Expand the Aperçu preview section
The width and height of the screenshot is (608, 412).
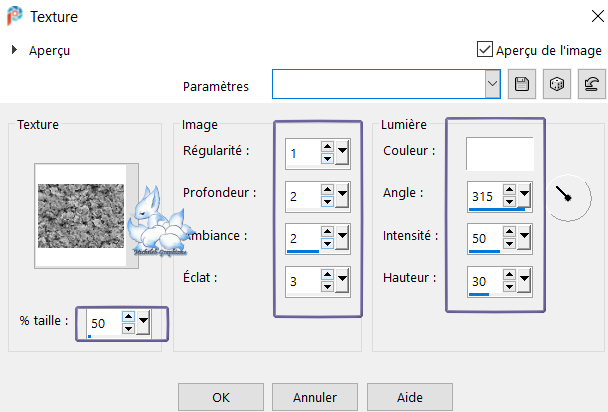14,50
